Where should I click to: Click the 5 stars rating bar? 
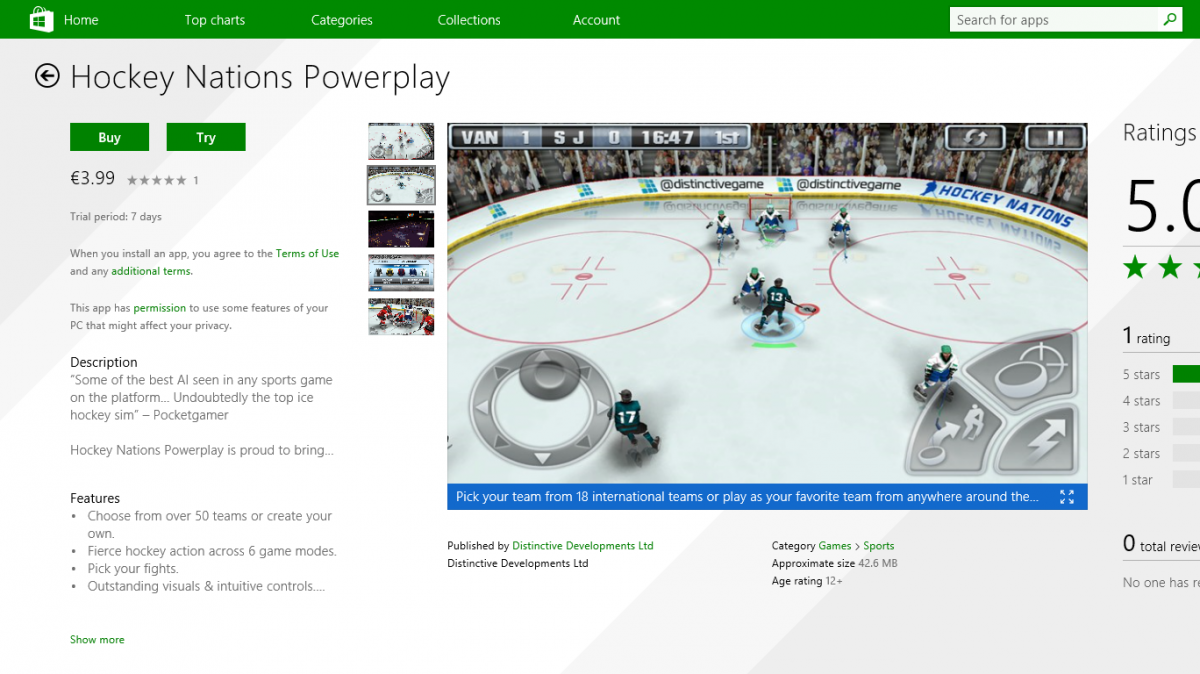1186,374
